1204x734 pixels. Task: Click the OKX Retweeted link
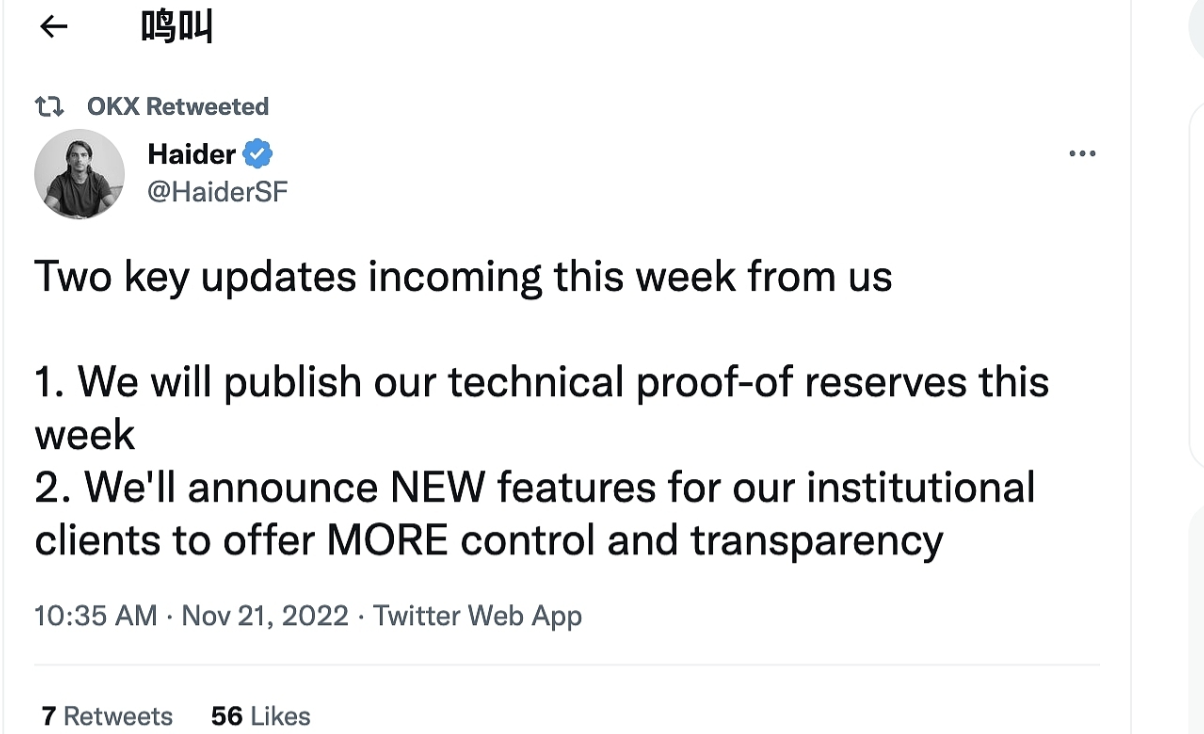point(177,106)
